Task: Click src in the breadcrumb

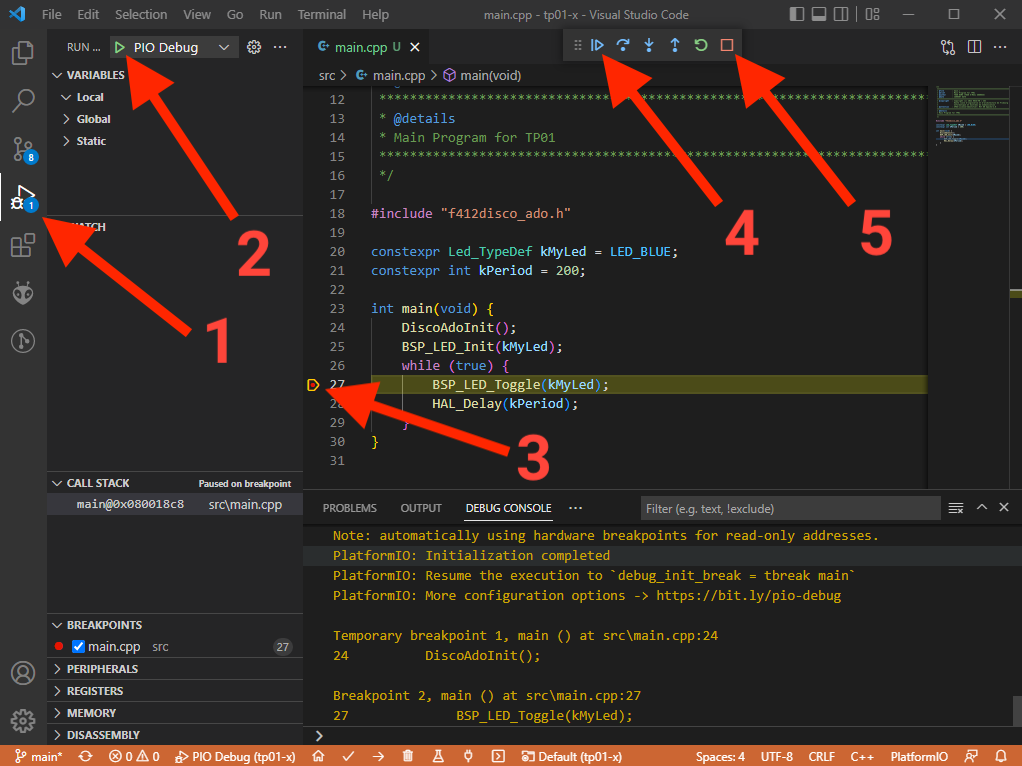Action: click(x=327, y=76)
